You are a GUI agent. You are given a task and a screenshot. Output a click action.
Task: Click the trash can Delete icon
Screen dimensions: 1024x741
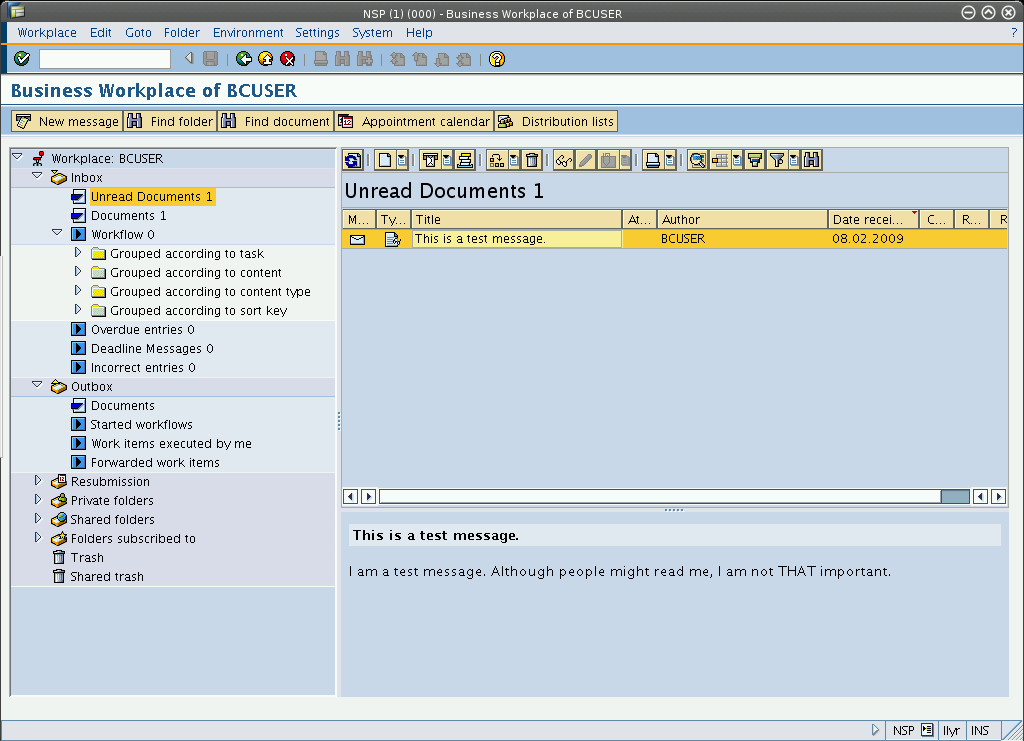(x=532, y=160)
